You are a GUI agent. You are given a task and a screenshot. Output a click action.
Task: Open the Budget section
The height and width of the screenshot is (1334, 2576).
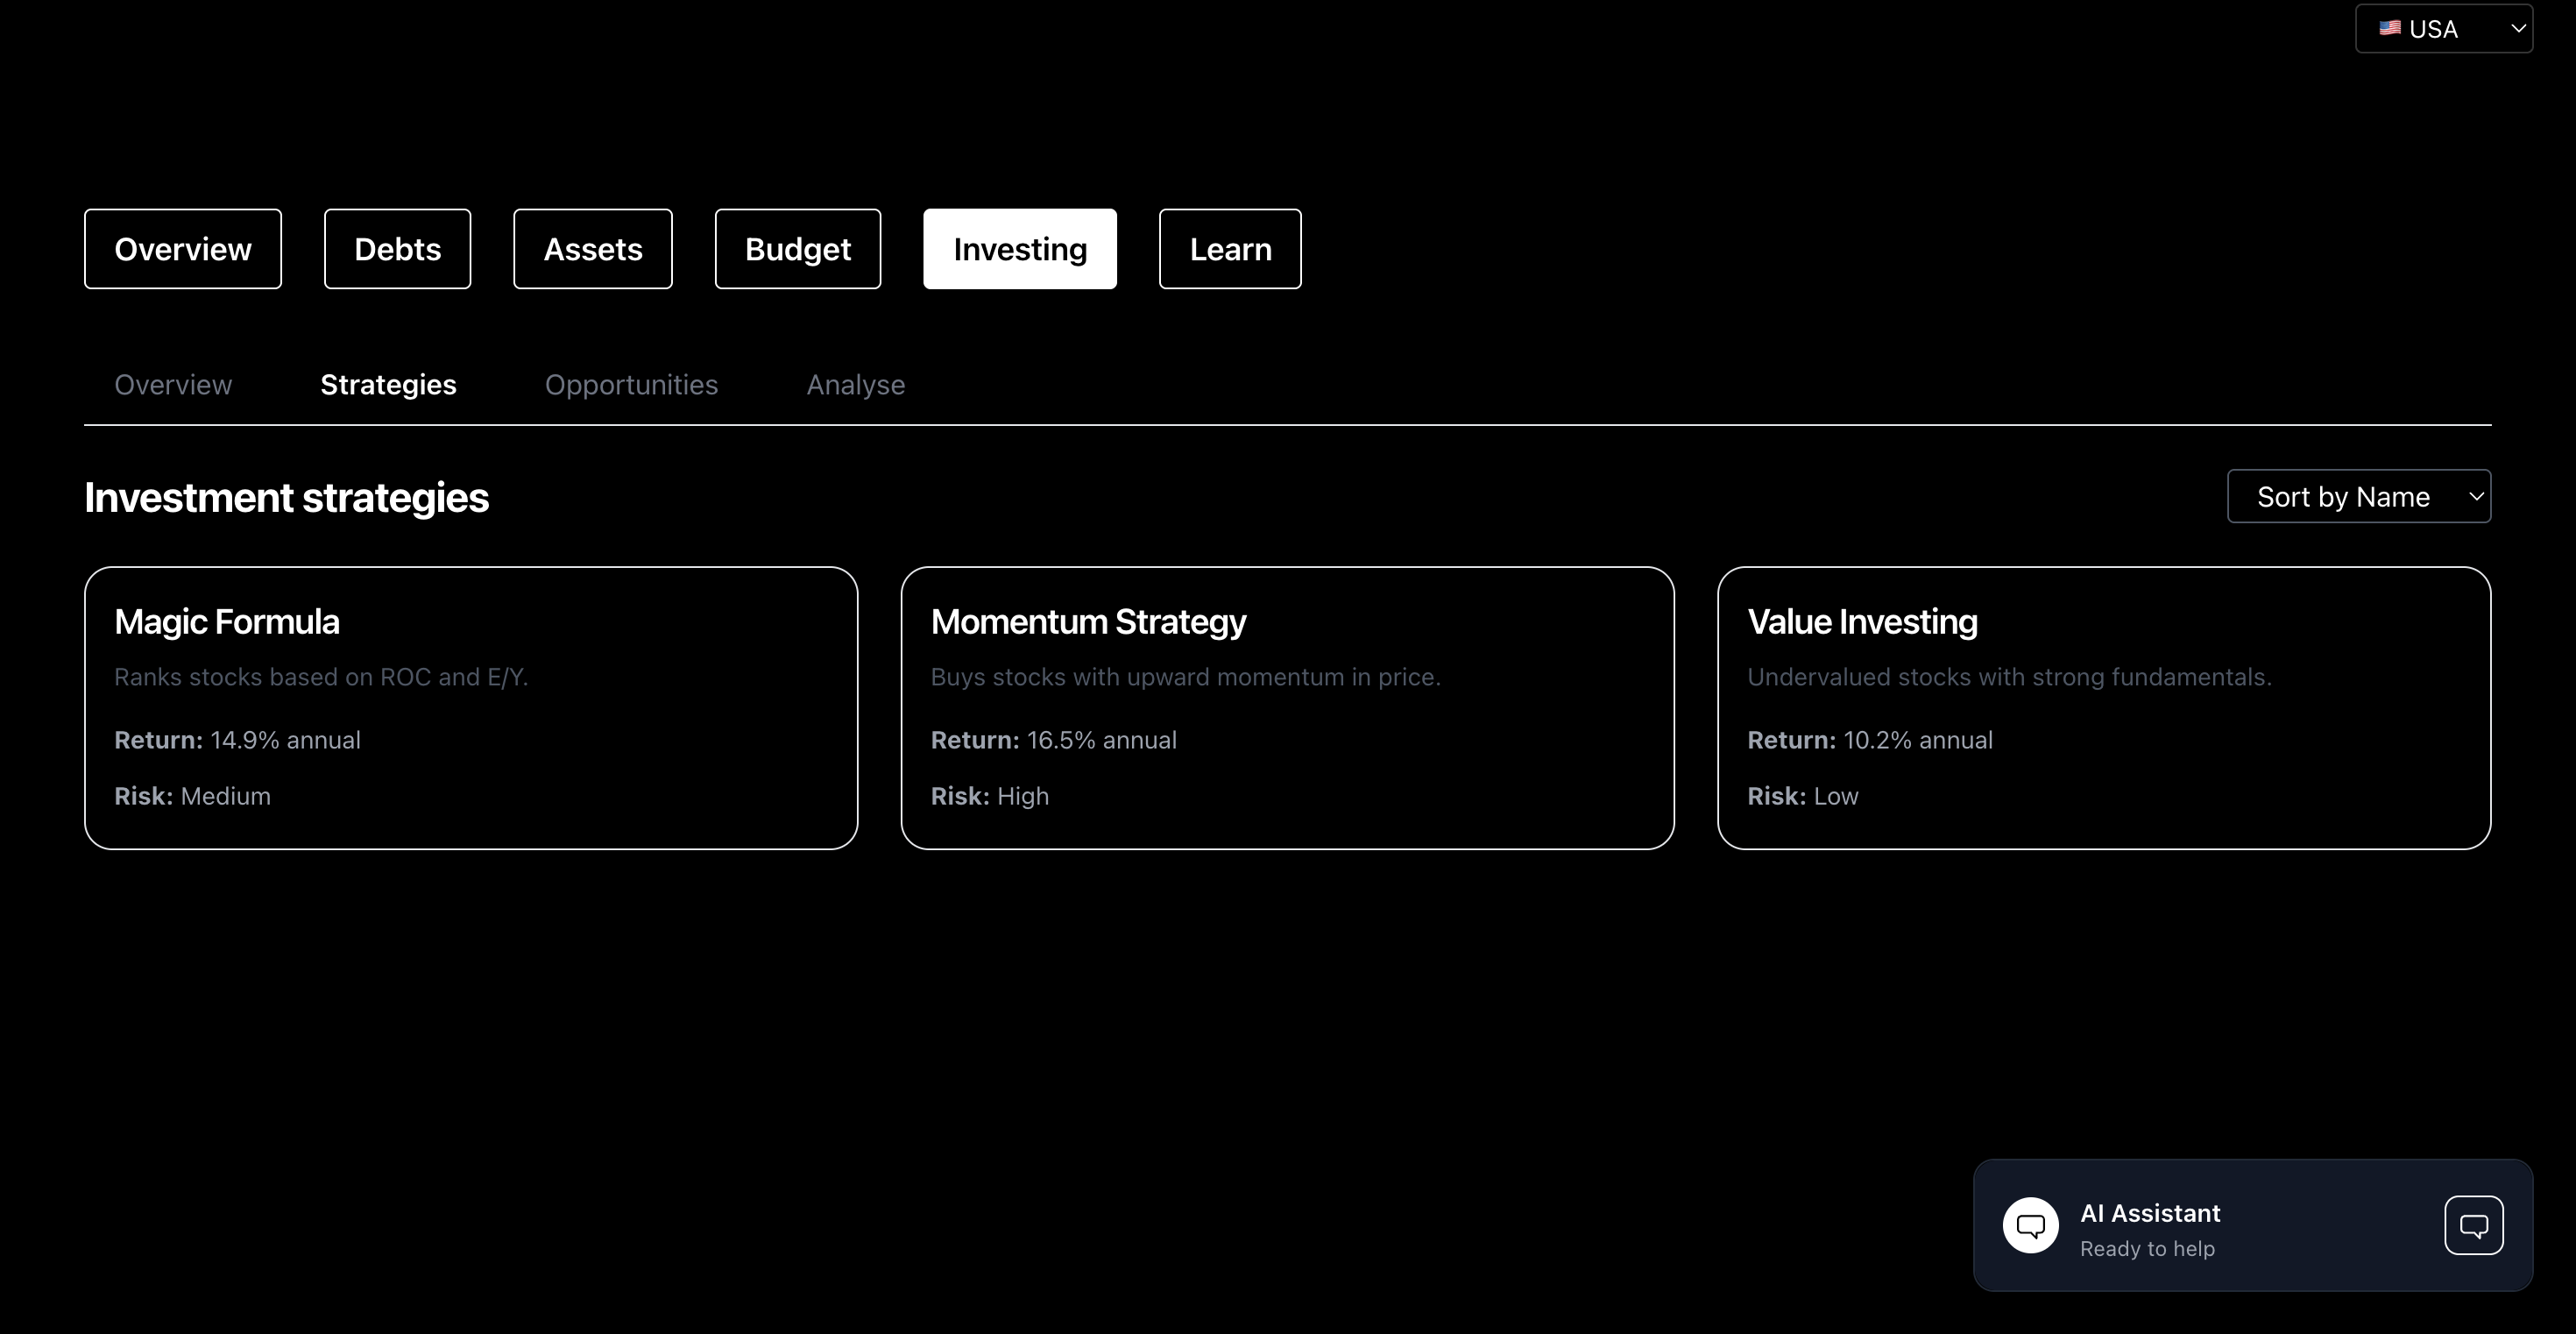798,249
